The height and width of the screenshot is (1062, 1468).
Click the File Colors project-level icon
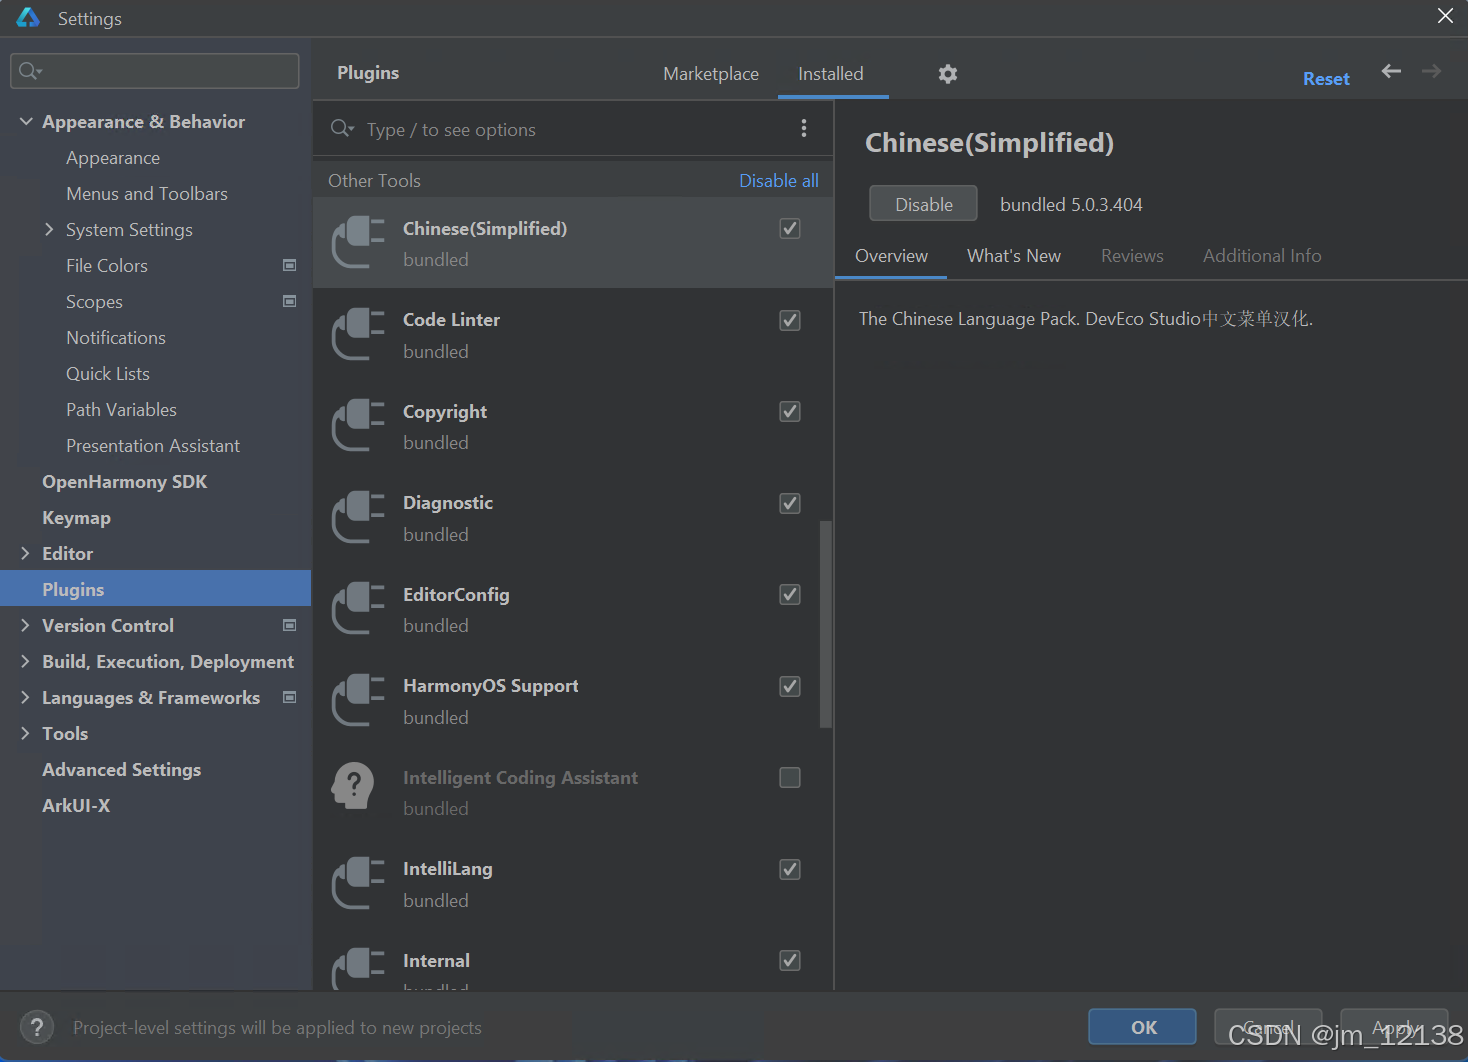point(290,265)
